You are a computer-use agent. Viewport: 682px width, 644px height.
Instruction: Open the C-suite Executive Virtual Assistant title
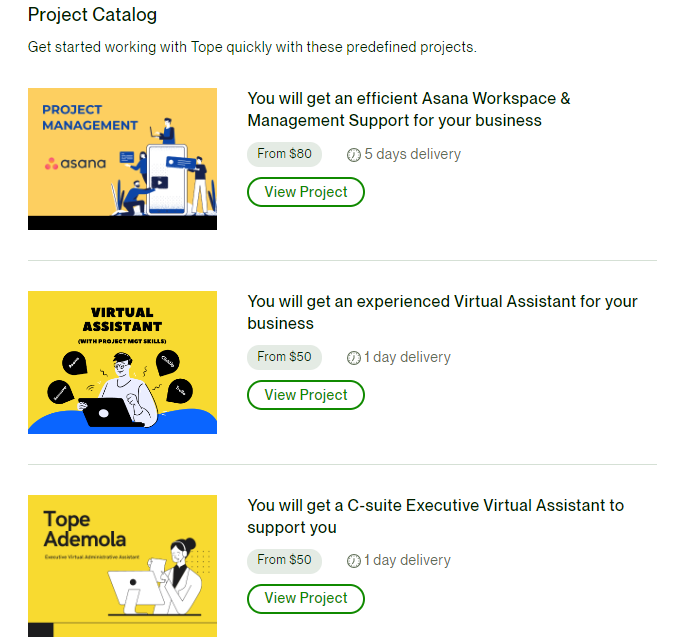coord(436,516)
